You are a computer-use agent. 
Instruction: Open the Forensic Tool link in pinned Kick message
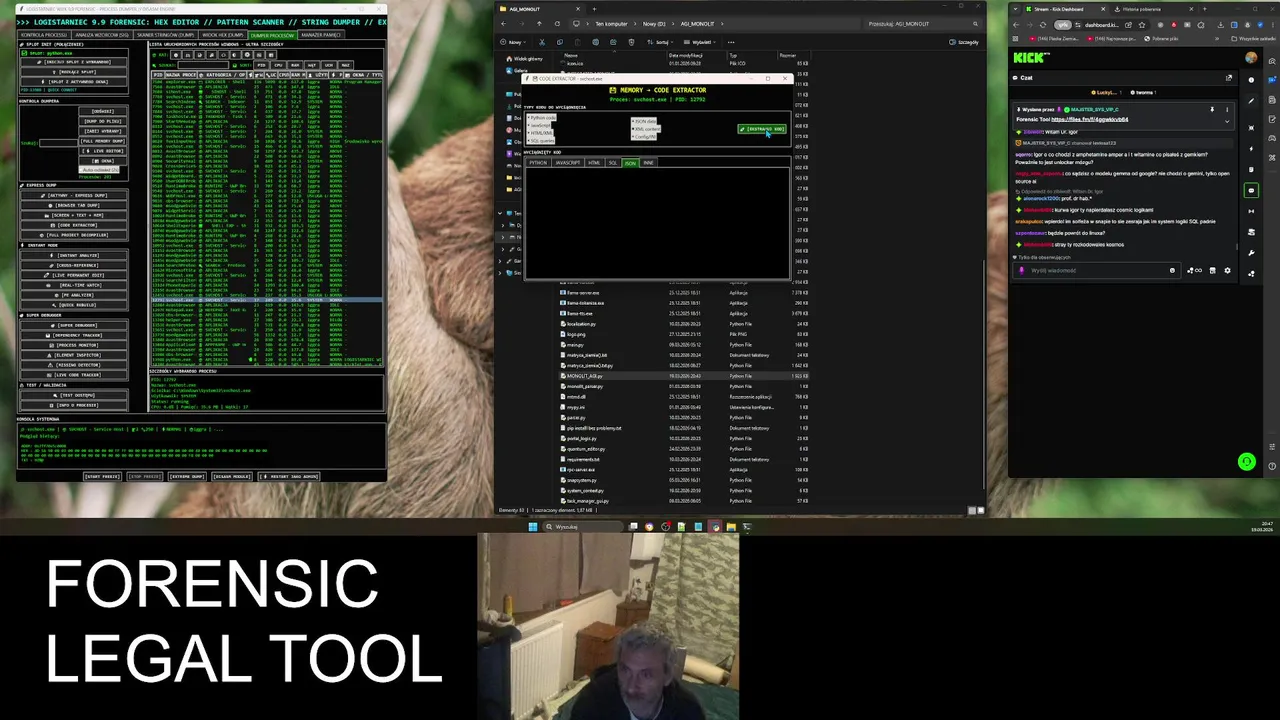click(x=1090, y=119)
